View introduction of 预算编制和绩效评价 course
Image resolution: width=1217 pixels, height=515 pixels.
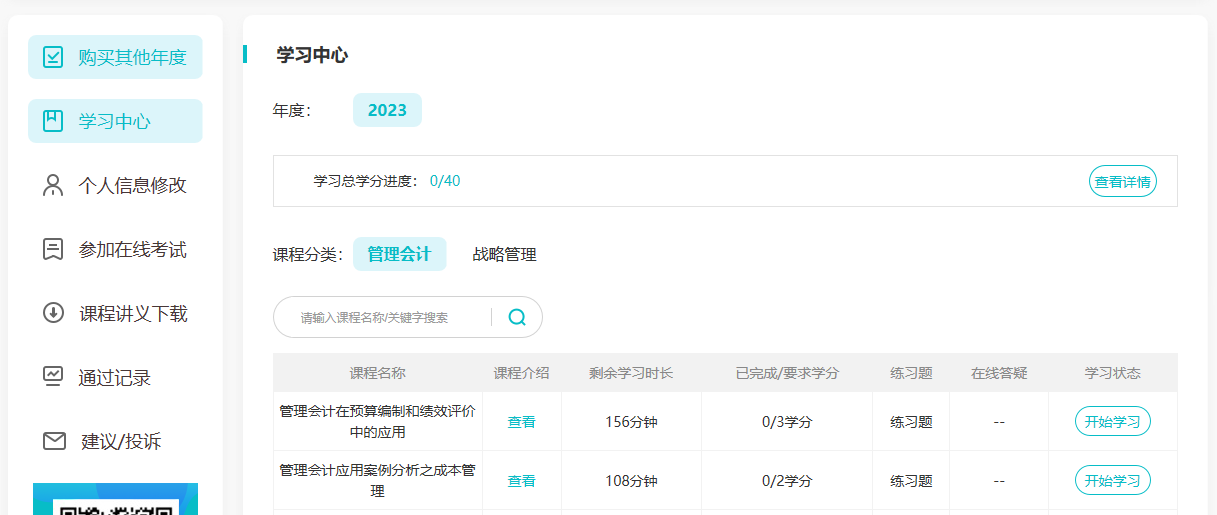521,422
